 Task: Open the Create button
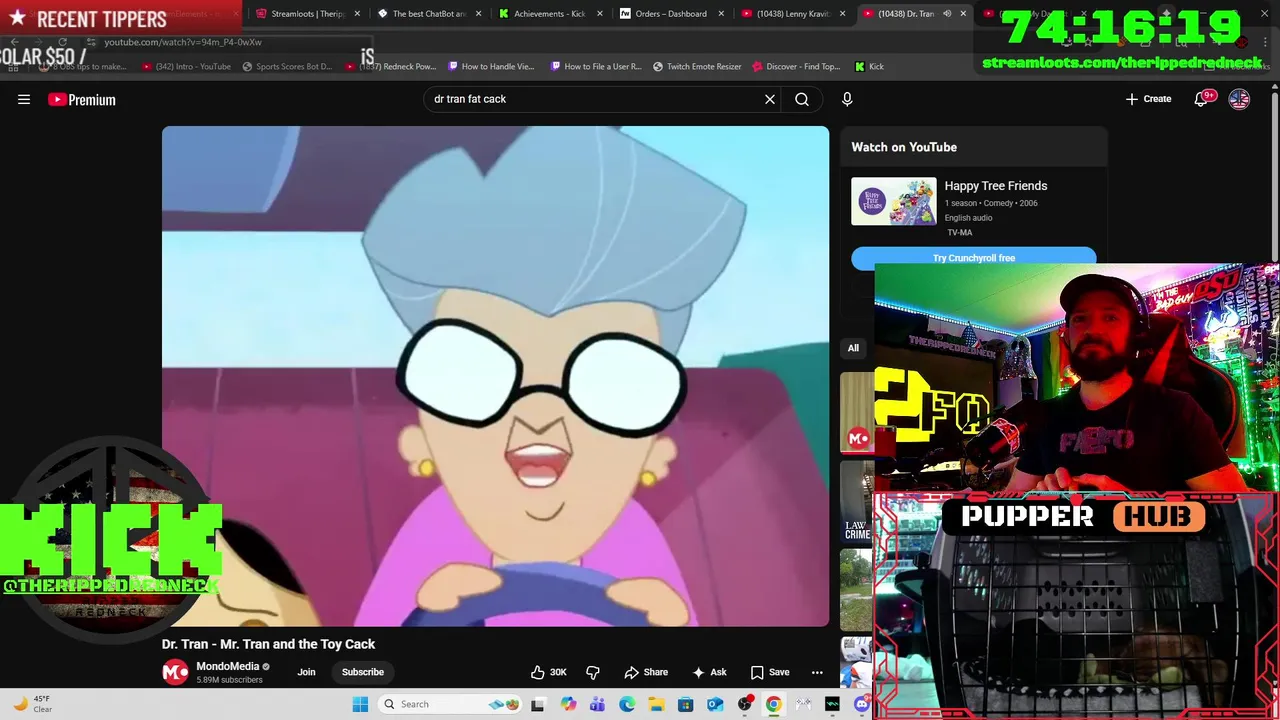(1148, 99)
